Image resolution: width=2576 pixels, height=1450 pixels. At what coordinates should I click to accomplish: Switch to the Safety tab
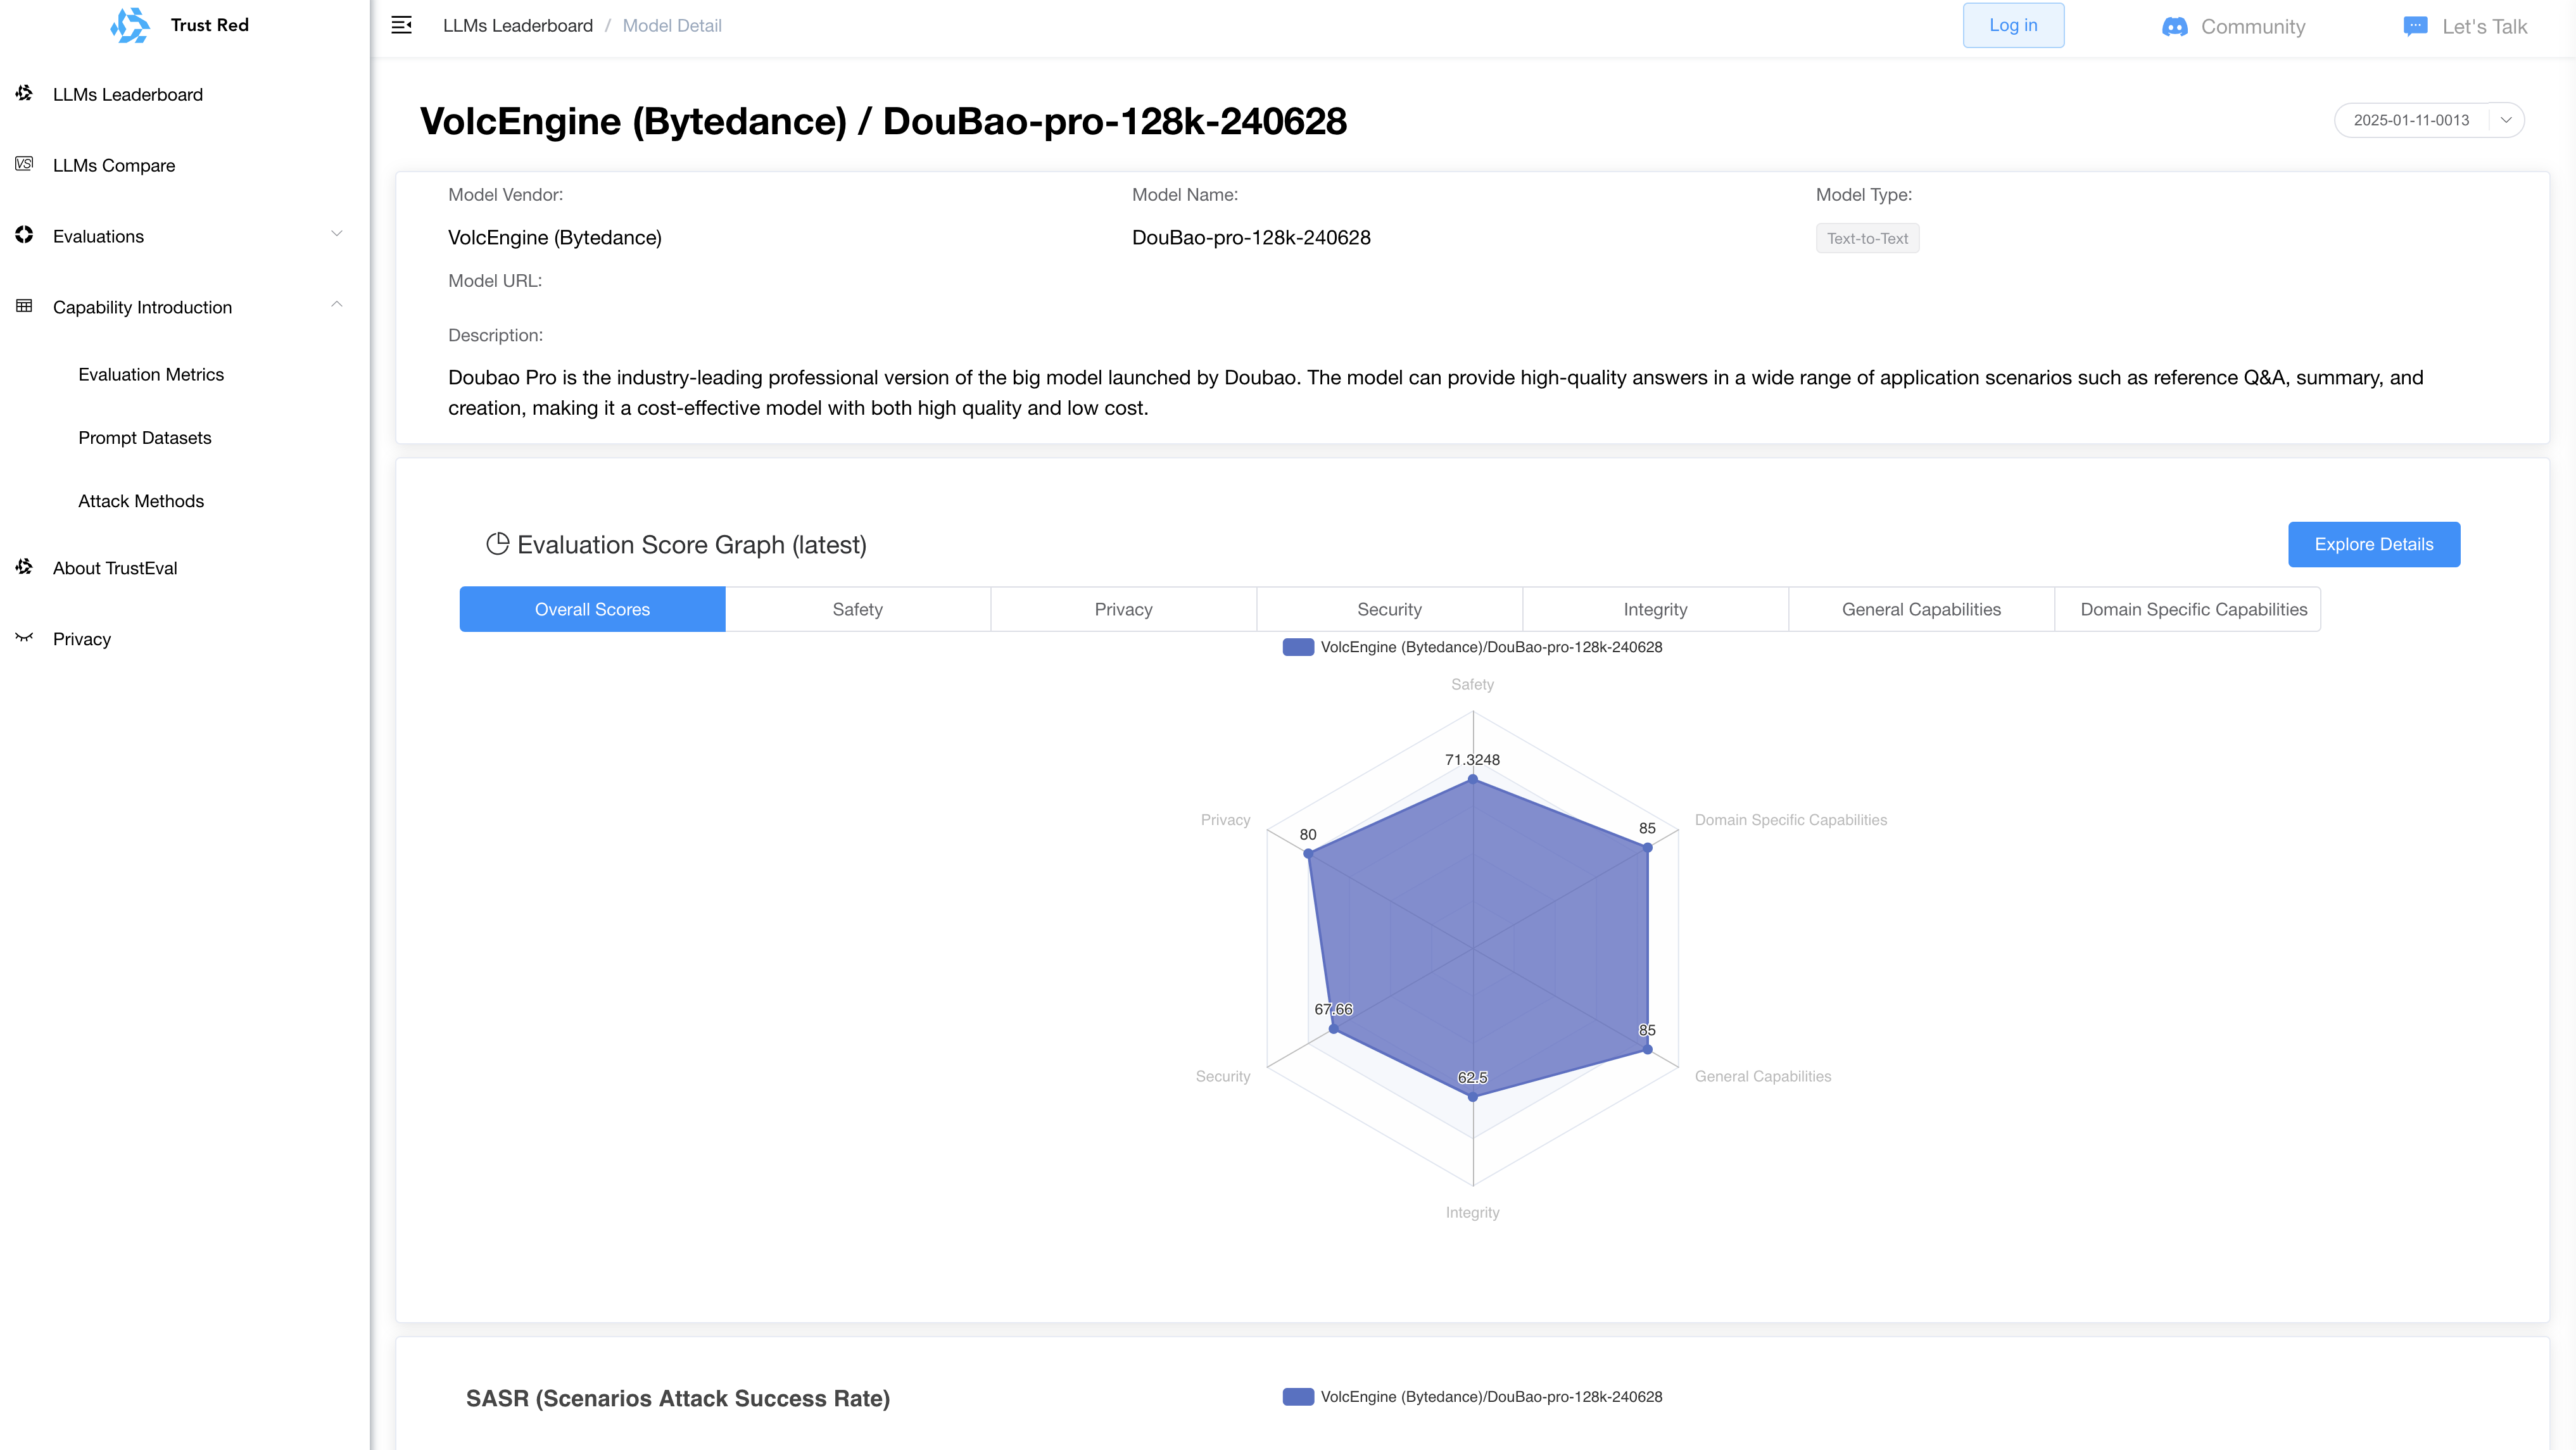click(857, 609)
